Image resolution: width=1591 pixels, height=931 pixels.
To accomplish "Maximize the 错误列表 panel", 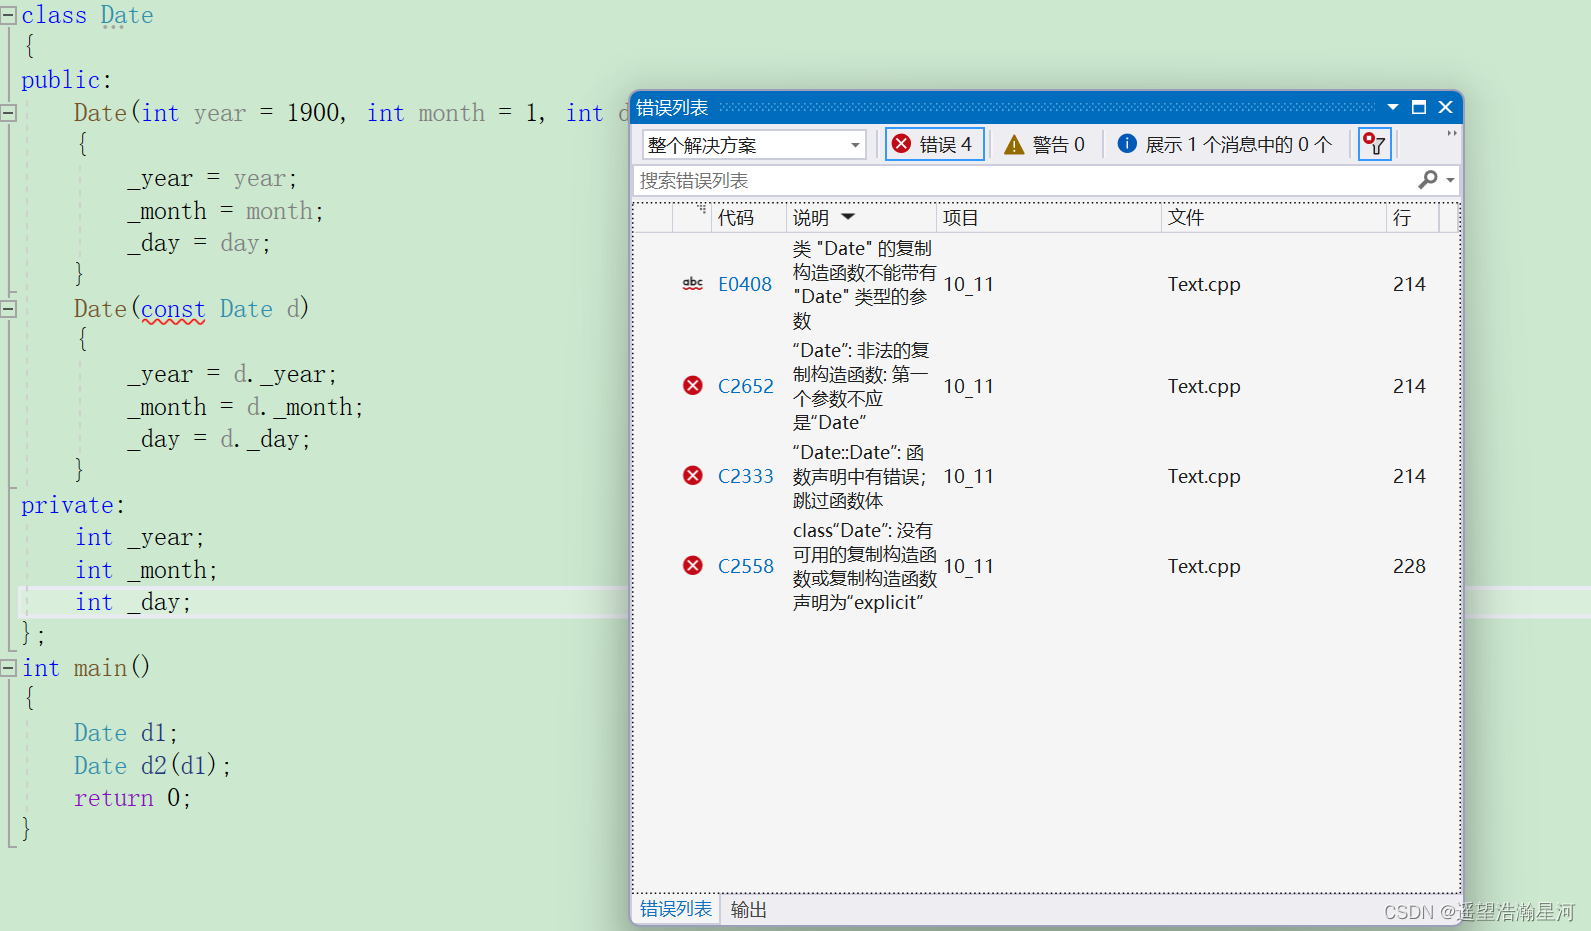I will pos(1418,107).
